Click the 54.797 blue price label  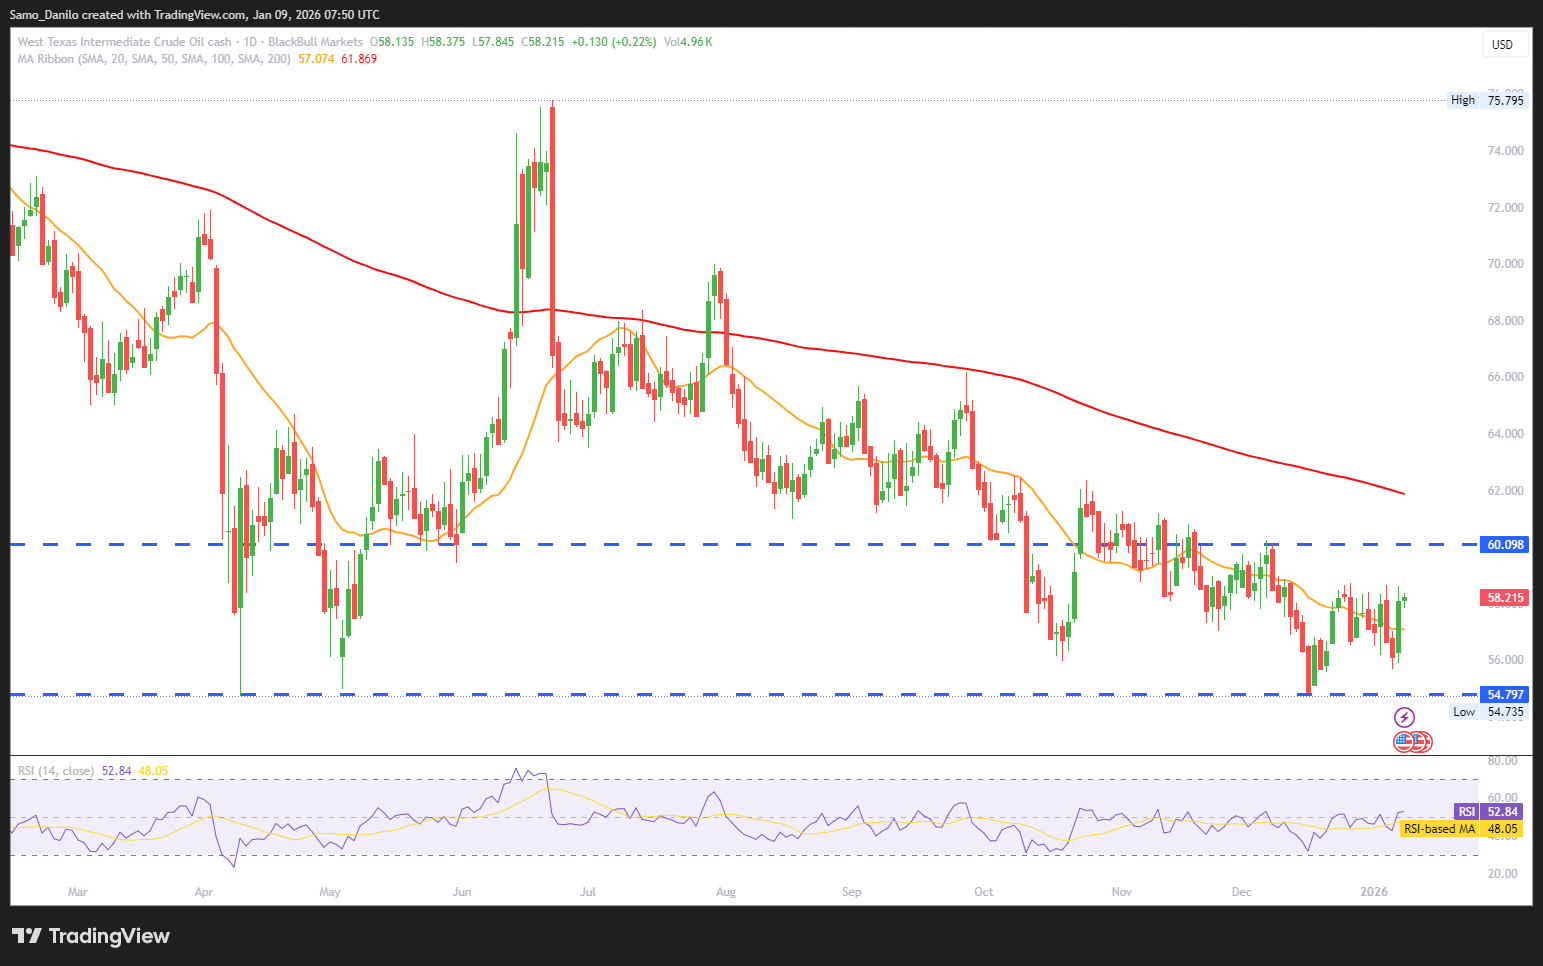[1505, 694]
